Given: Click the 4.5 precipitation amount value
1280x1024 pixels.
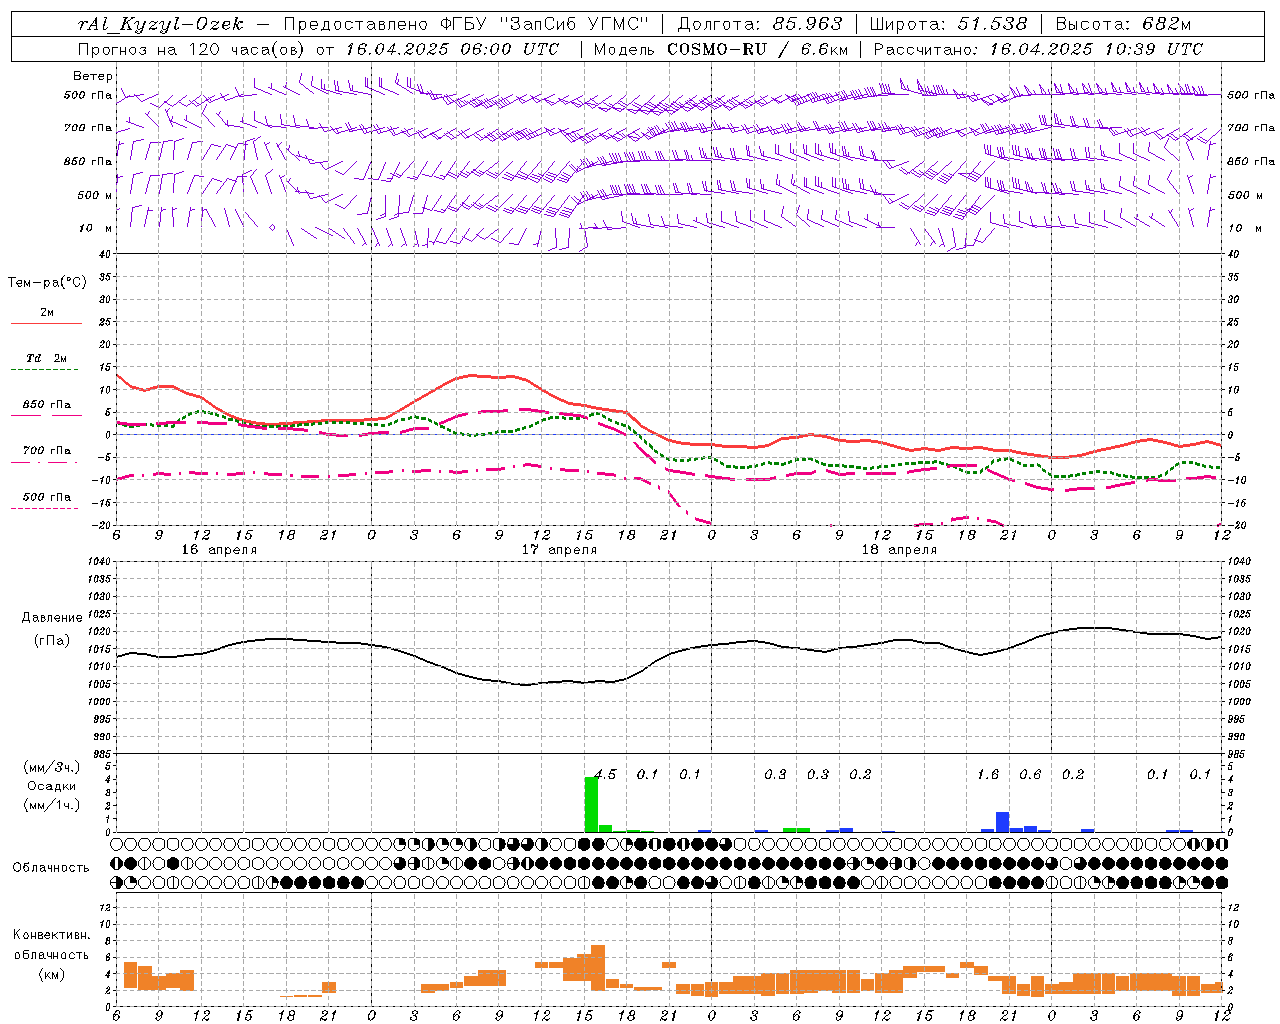Looking at the screenshot, I should coord(606,774).
